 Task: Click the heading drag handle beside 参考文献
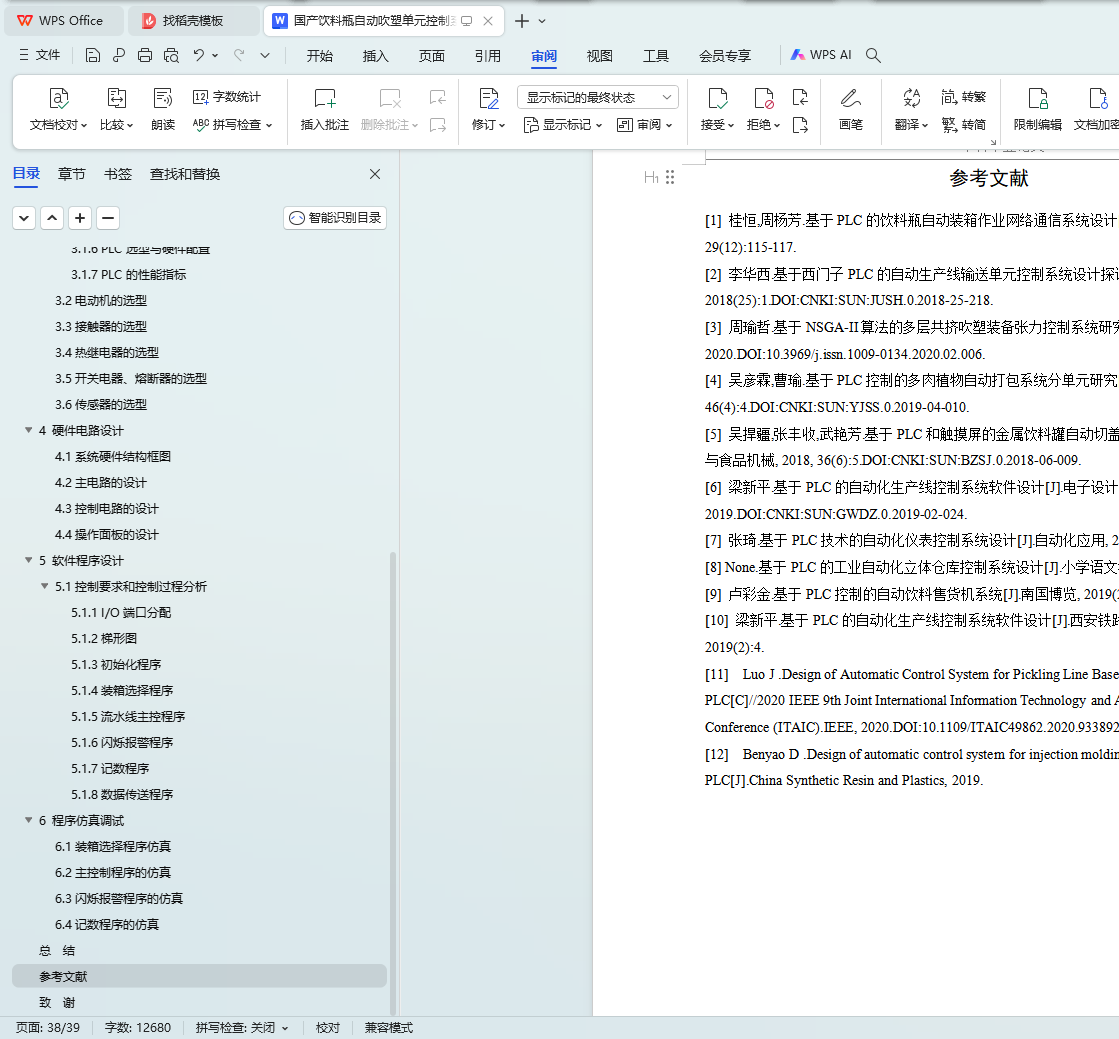(x=669, y=178)
